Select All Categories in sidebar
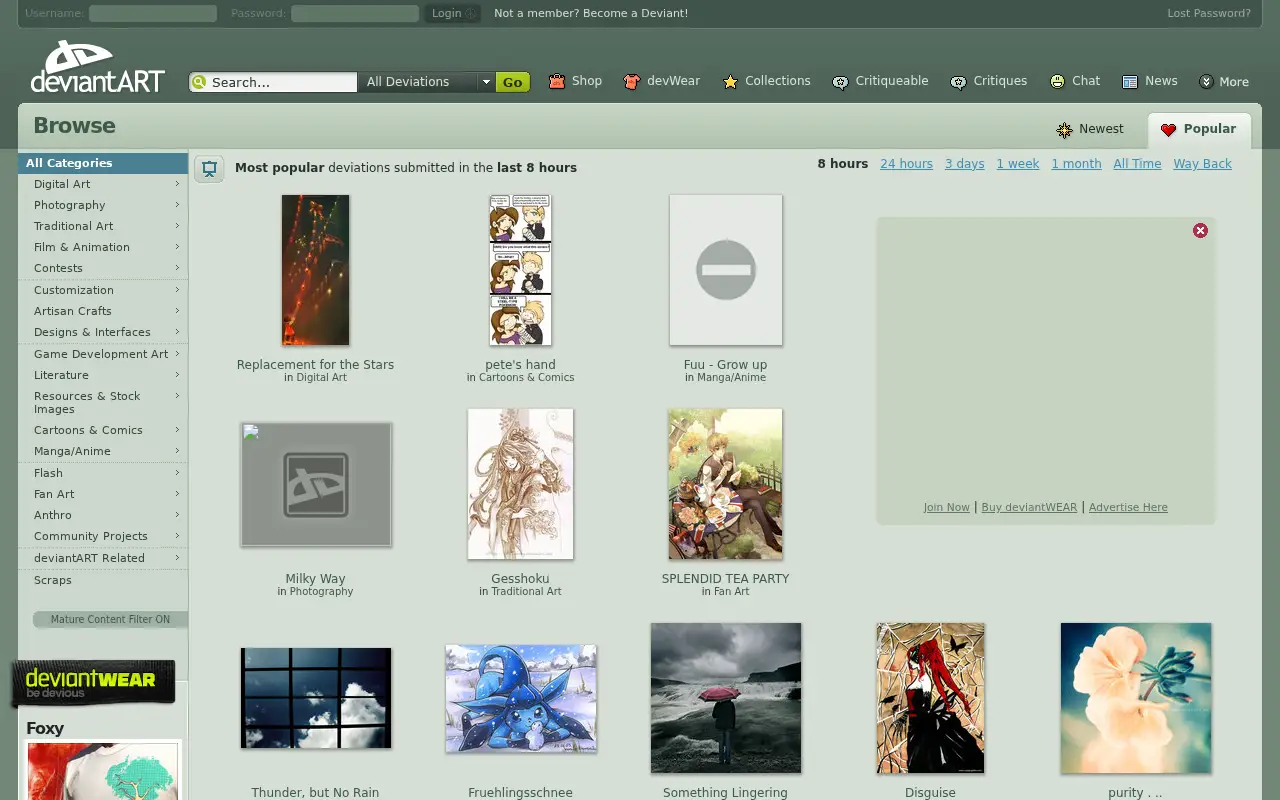Screen dimensions: 1280x800 103,163
